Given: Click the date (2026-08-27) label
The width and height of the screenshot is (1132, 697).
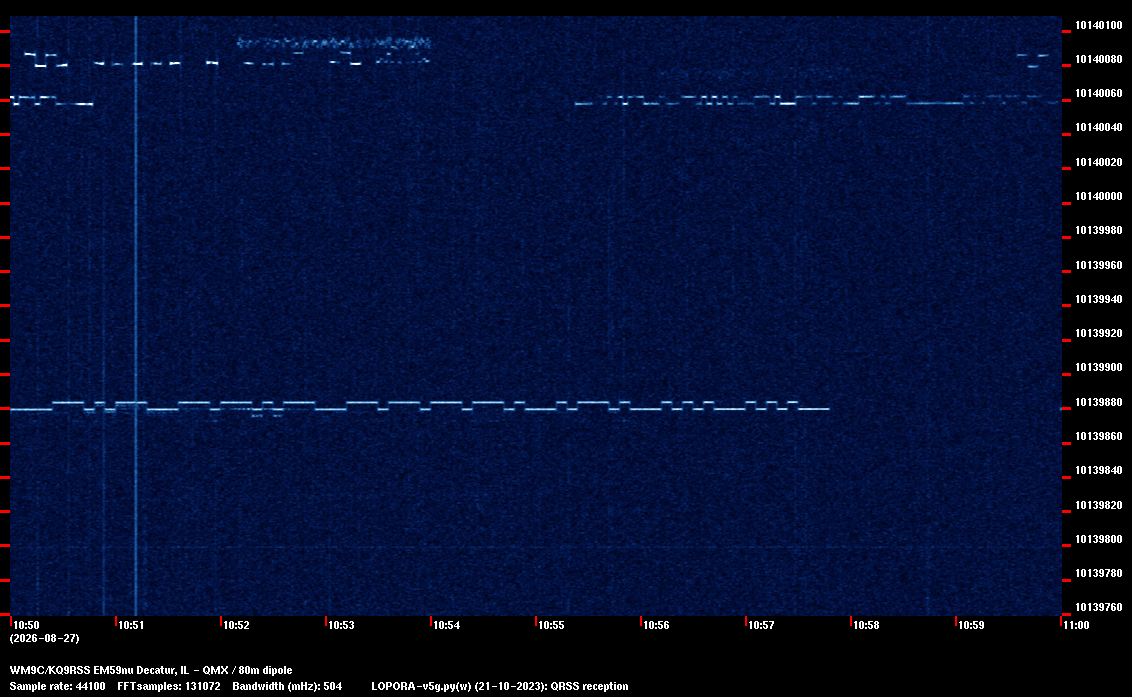Looking at the screenshot, I should pos(45,638).
